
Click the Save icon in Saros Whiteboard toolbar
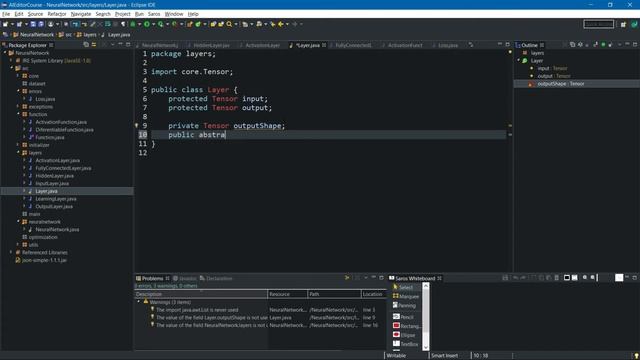505,278
